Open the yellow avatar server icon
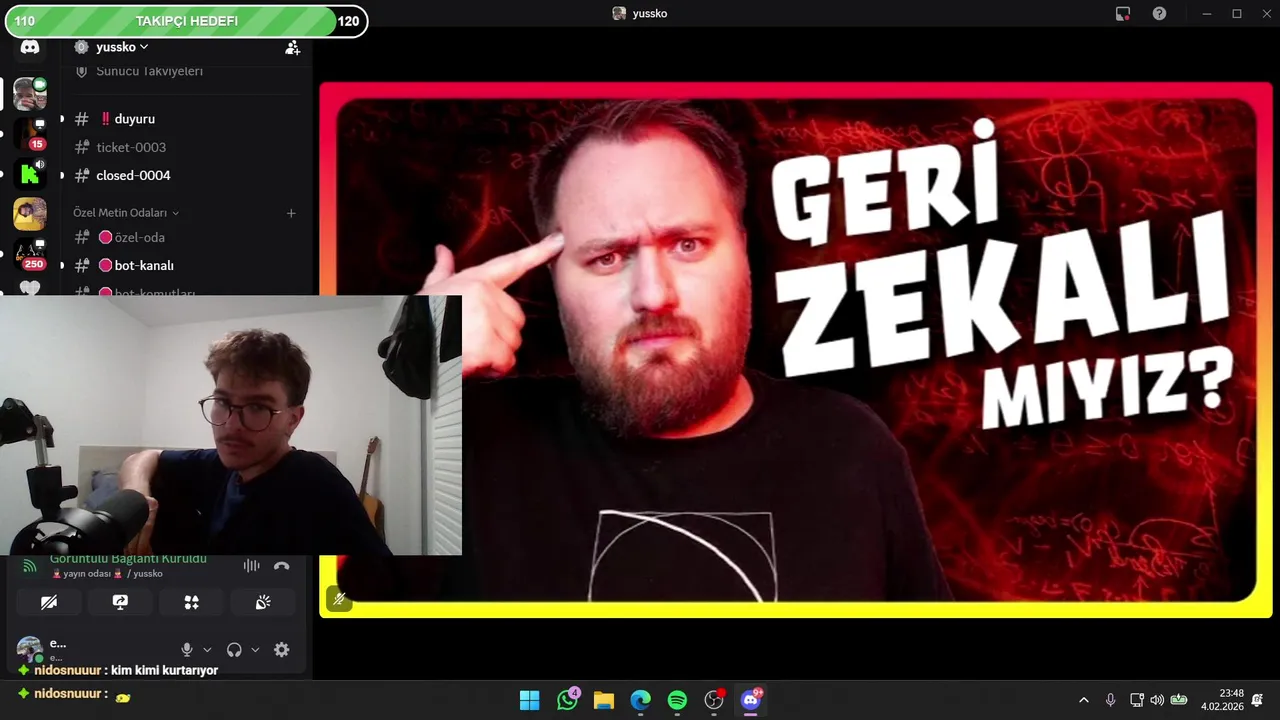This screenshot has height=720, width=1280. (30, 214)
